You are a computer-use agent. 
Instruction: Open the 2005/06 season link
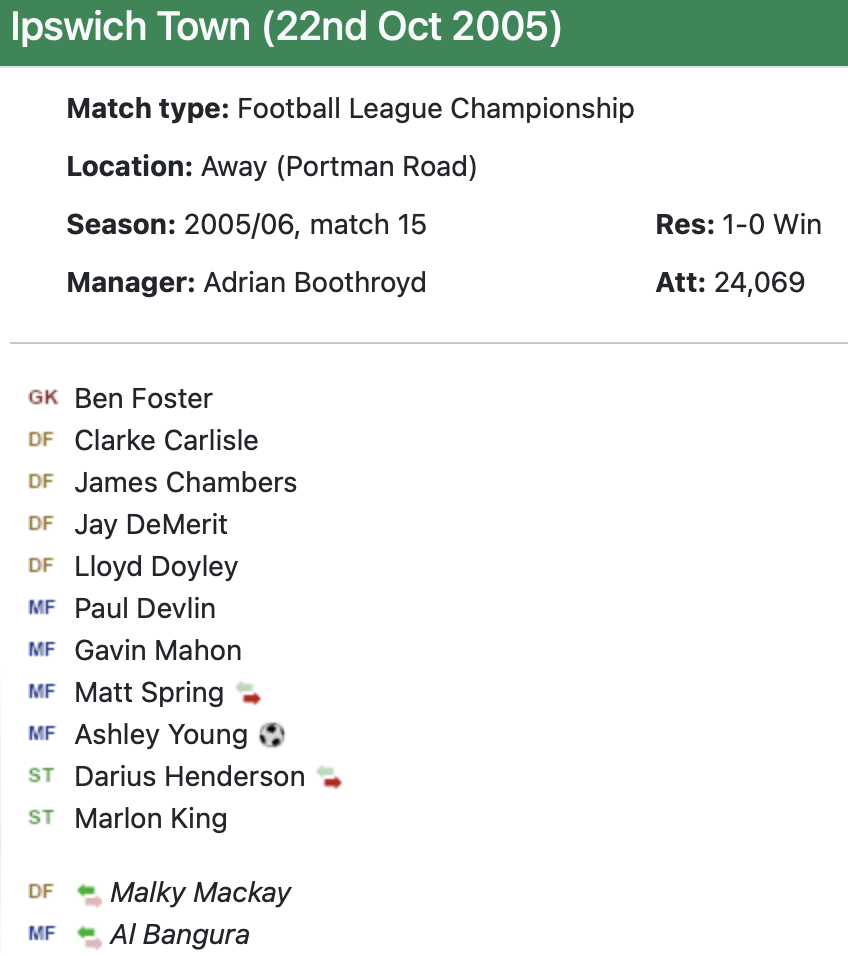(x=241, y=224)
